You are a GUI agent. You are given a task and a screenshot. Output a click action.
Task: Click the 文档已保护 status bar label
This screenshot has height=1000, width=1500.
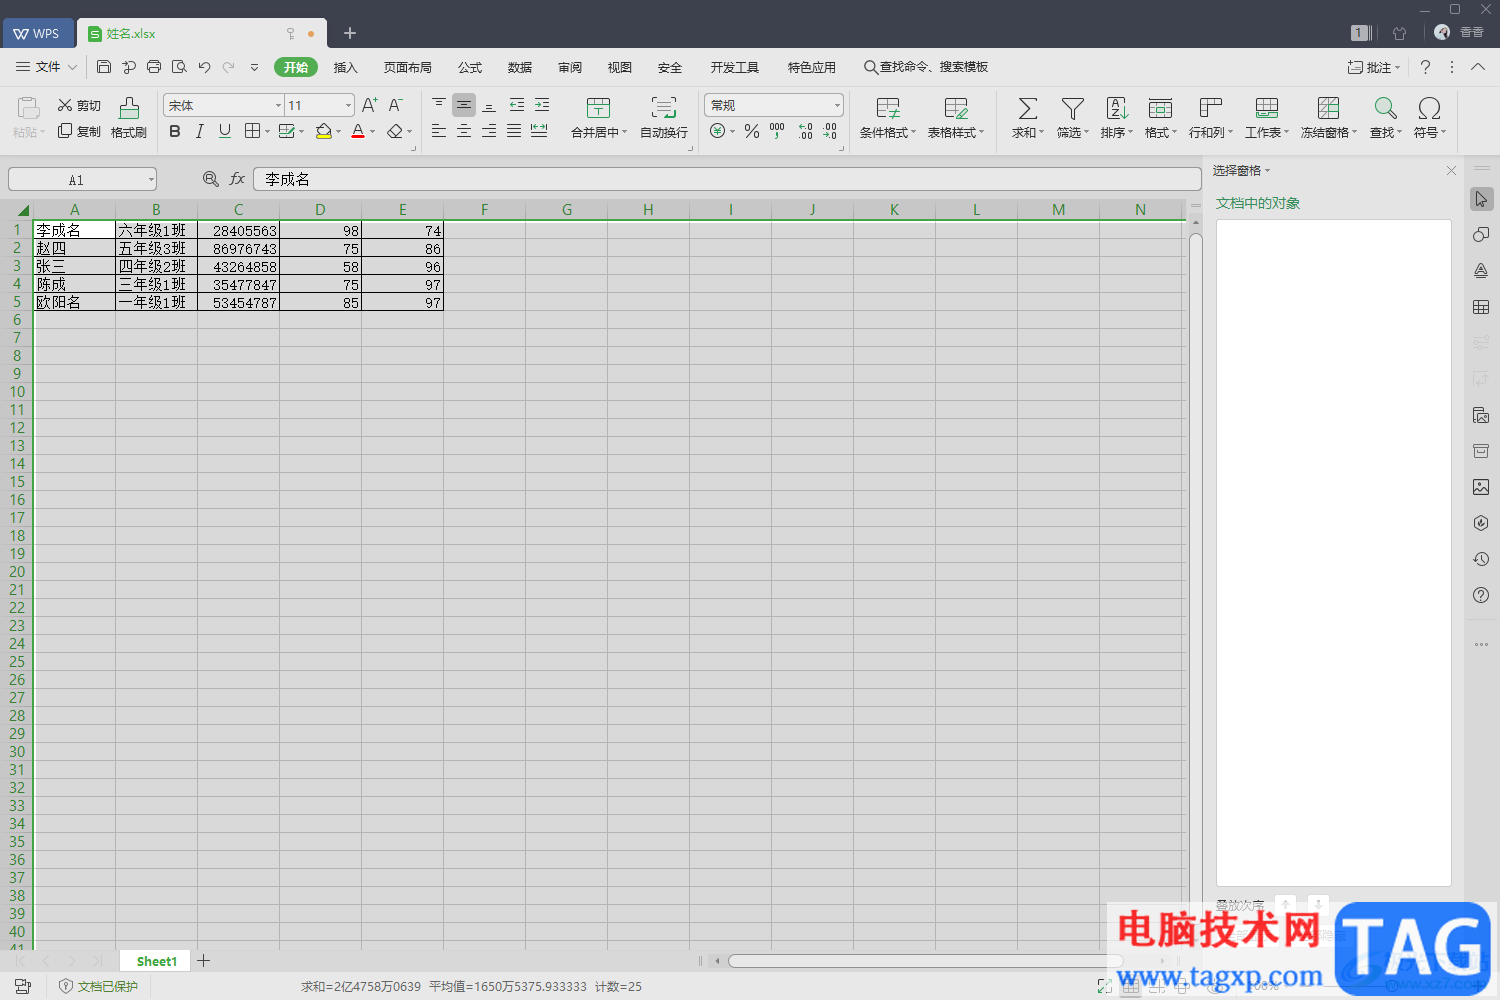[108, 986]
